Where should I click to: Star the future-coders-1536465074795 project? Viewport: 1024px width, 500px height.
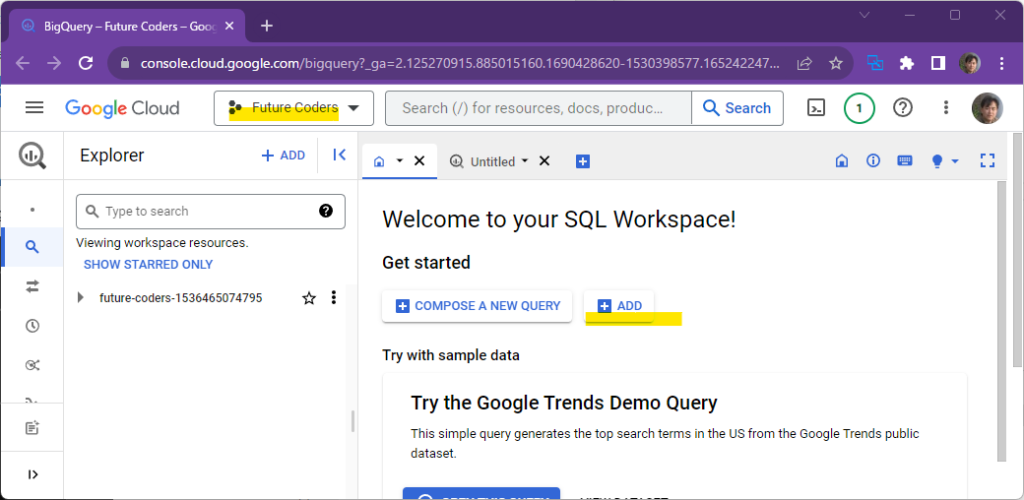click(x=309, y=298)
